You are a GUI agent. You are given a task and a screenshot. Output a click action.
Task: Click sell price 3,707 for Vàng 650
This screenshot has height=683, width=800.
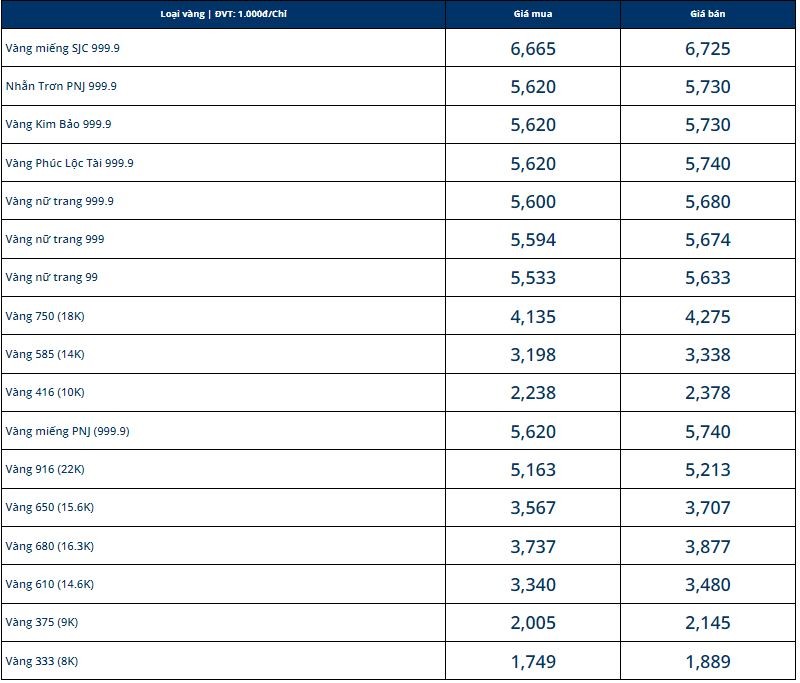708,507
